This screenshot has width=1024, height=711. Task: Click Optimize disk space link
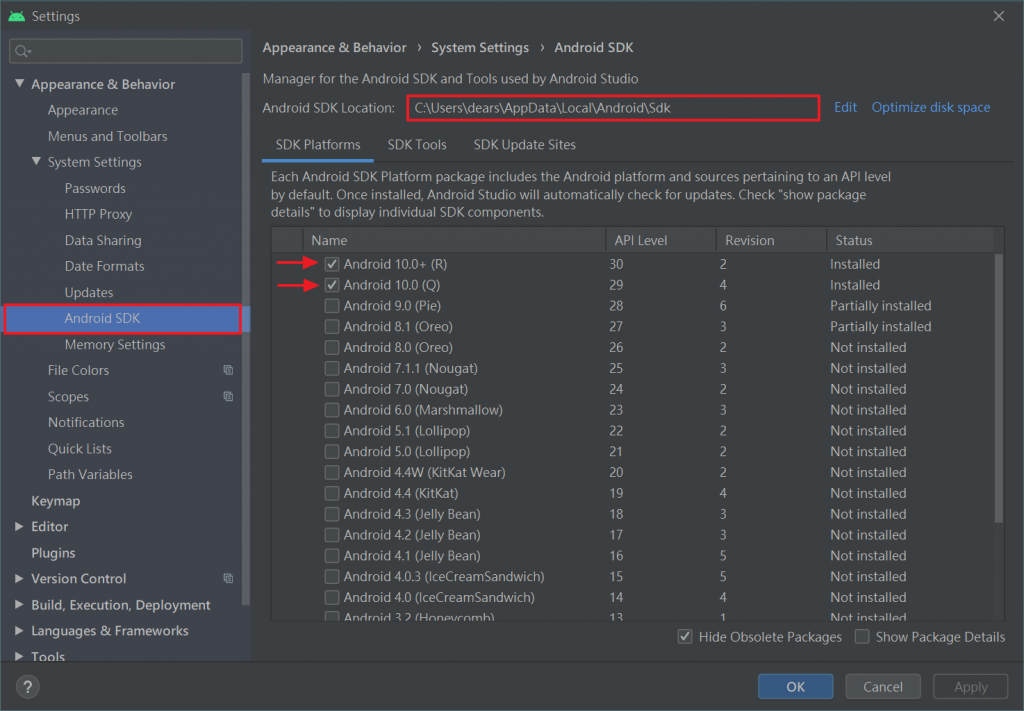tap(931, 108)
